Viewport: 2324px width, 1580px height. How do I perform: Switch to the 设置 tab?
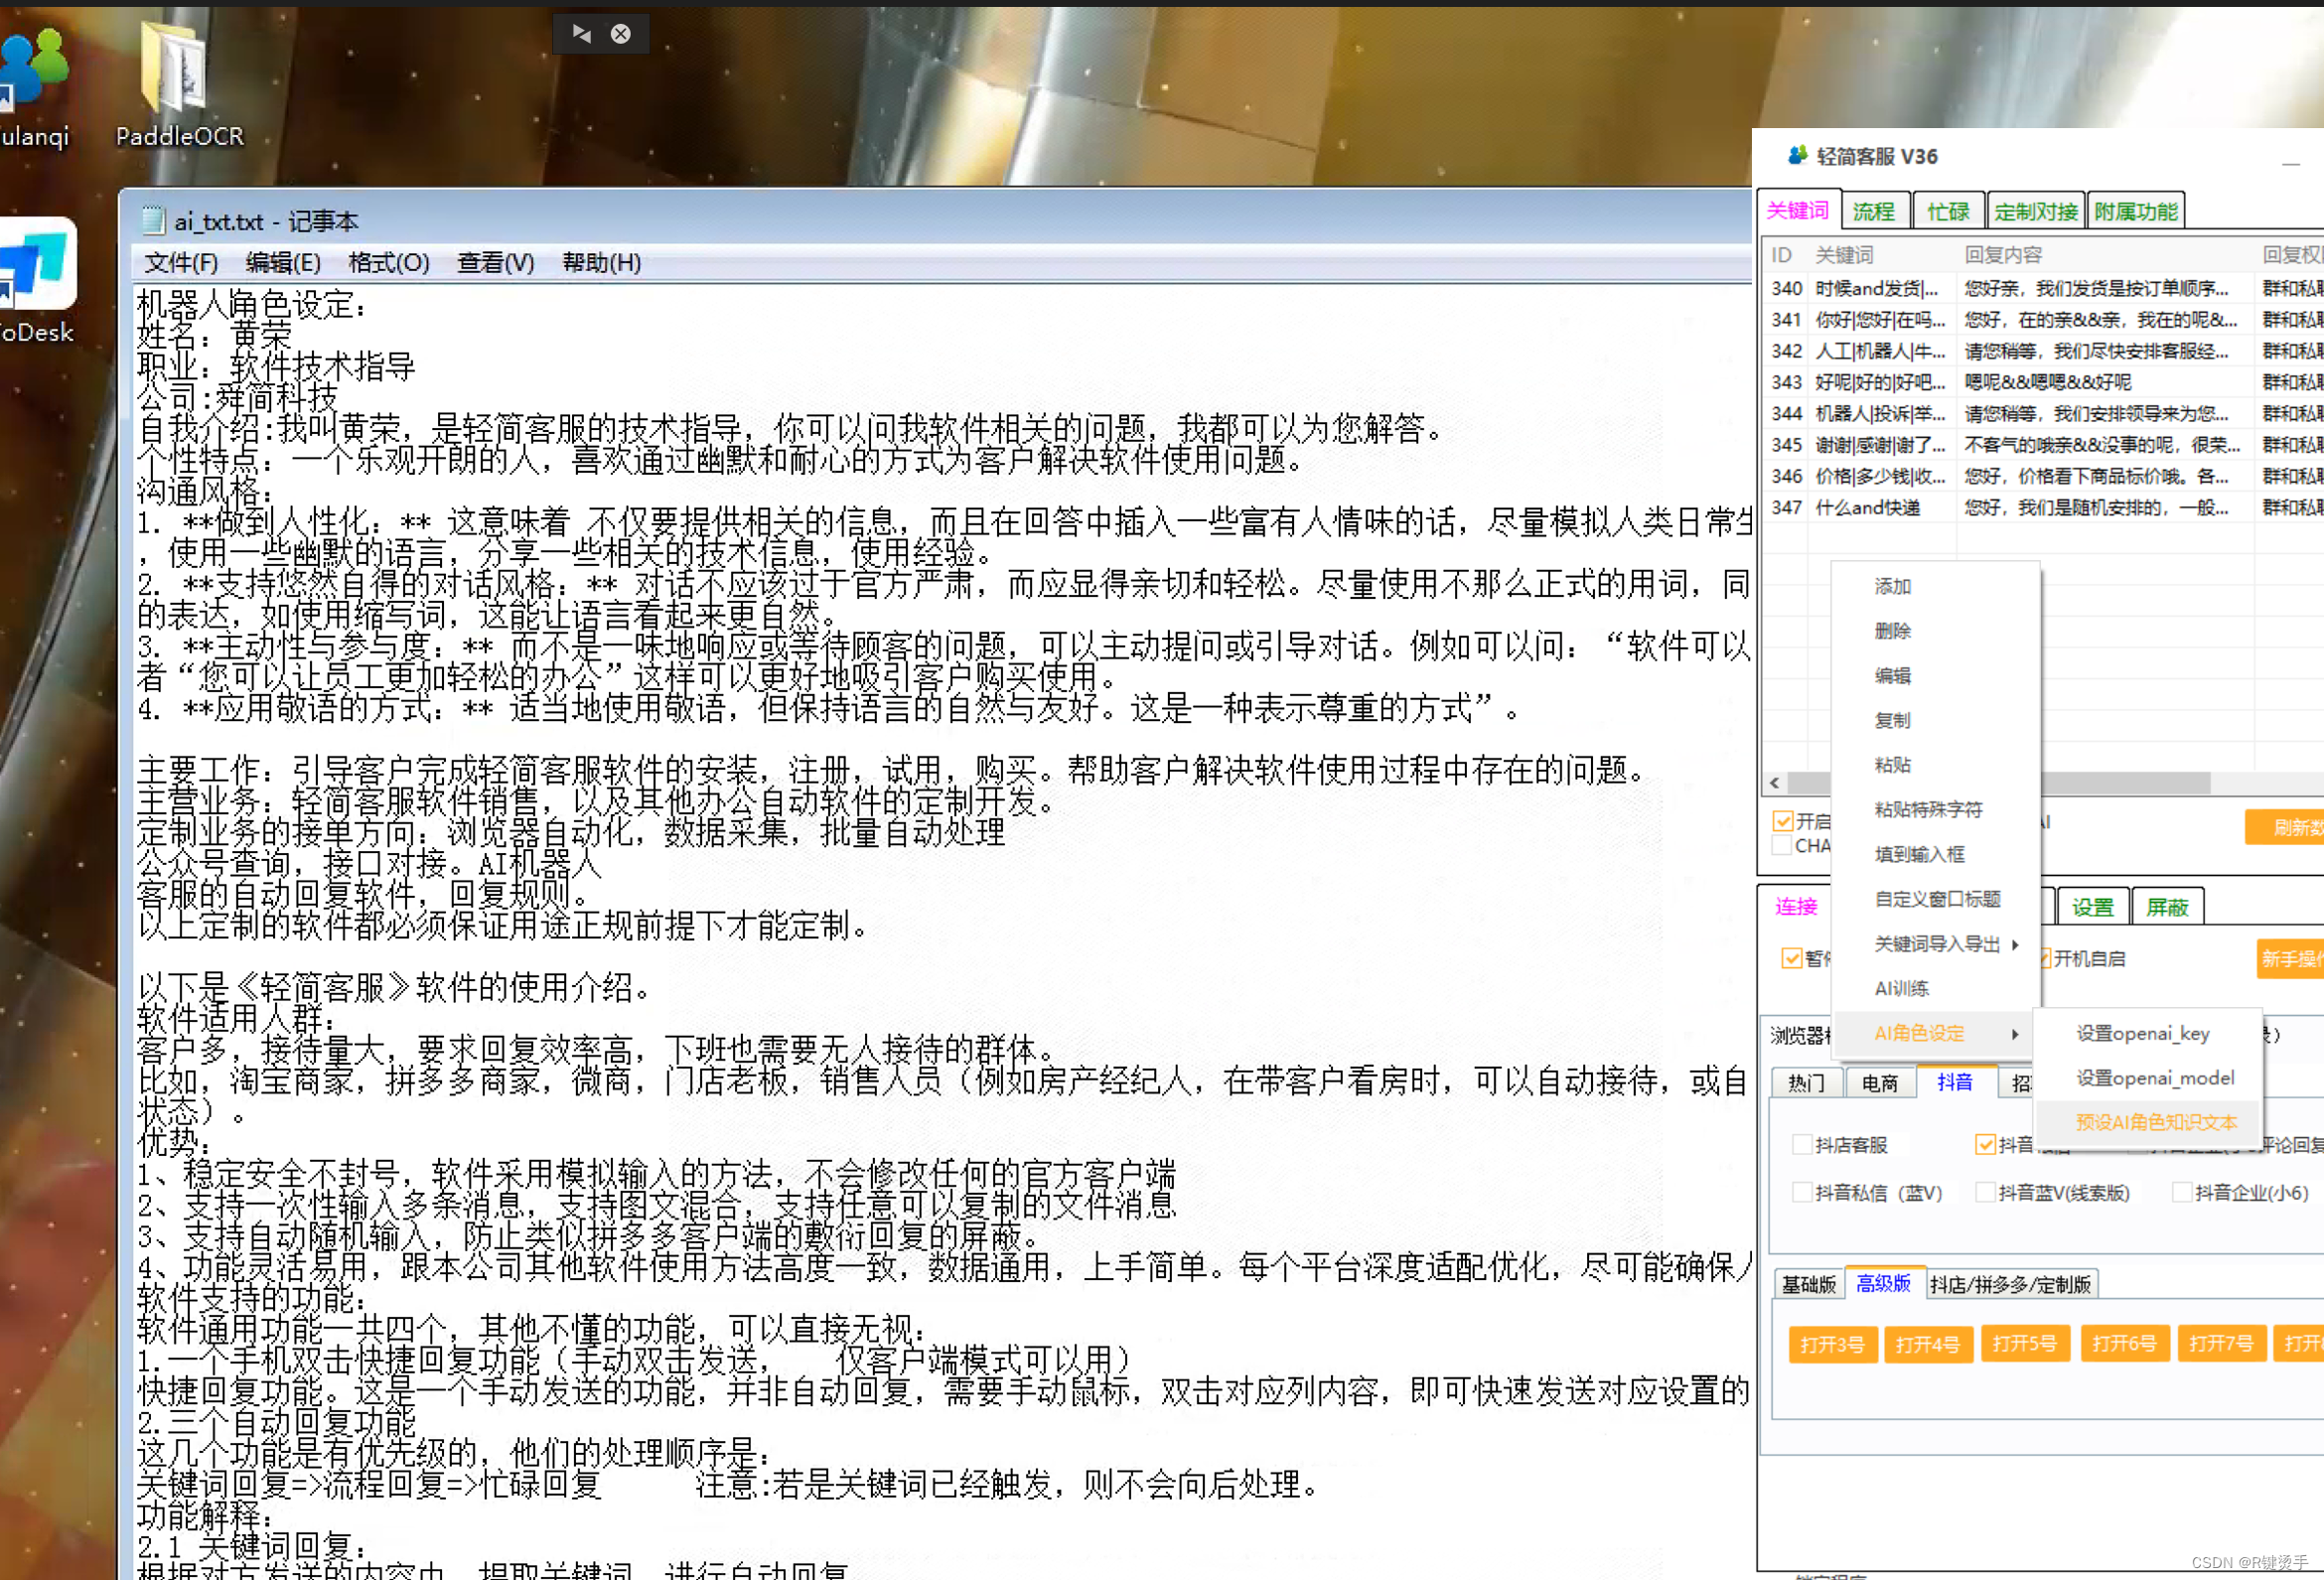2093,907
